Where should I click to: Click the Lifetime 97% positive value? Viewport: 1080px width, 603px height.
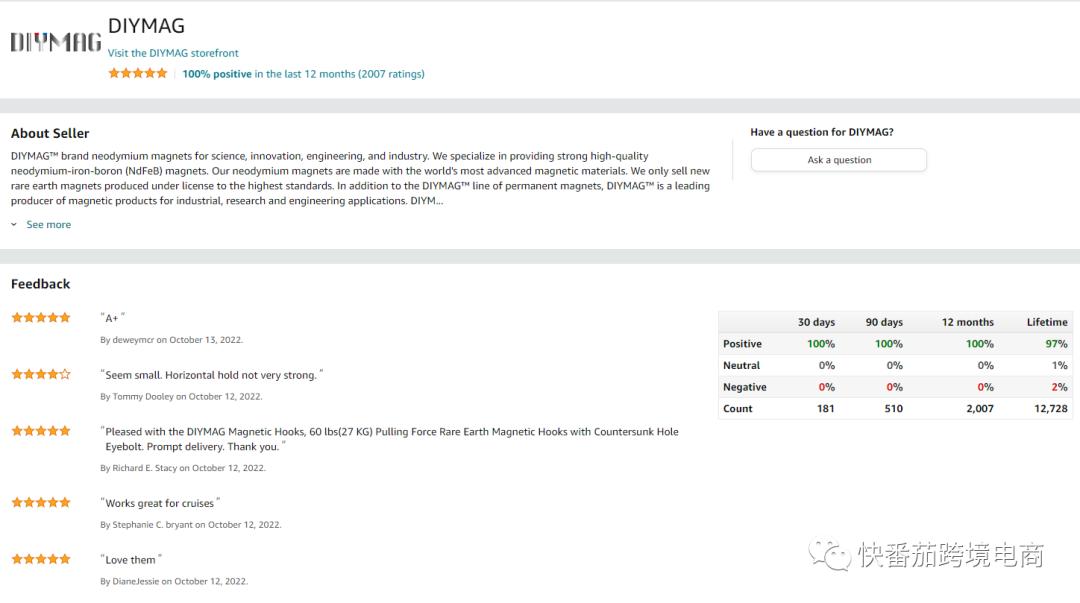click(1055, 344)
